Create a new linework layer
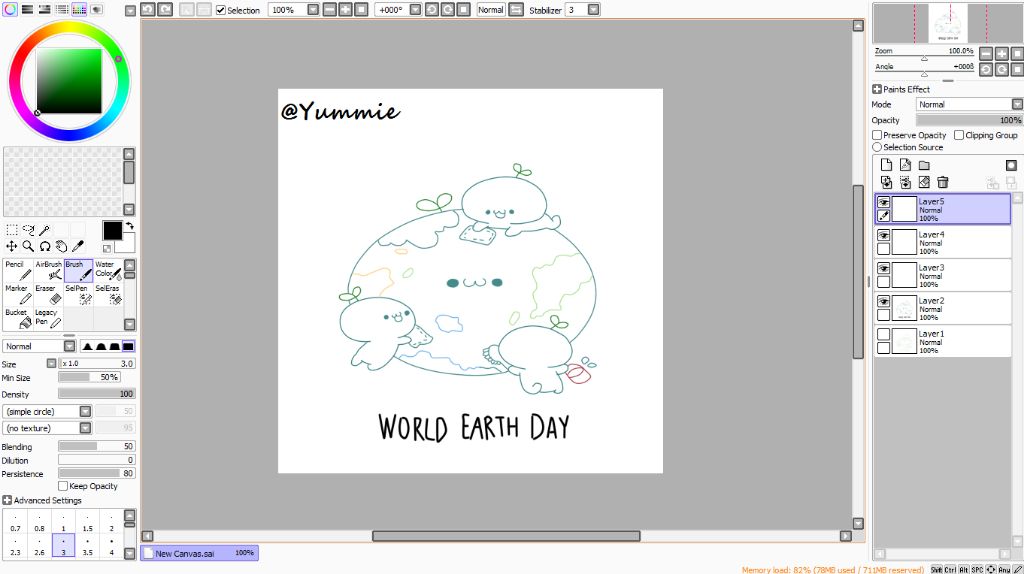Viewport: 1024px width, 574px height. (905, 165)
